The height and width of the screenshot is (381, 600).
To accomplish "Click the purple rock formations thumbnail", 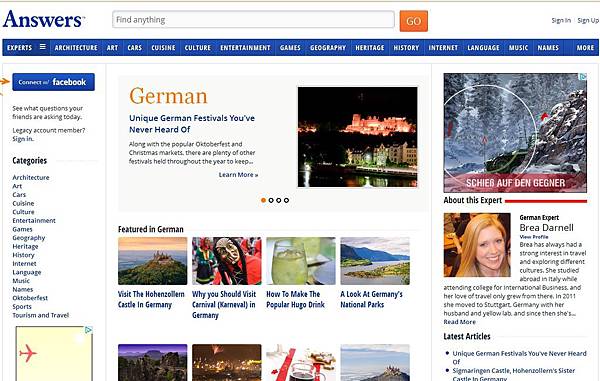I will click(152, 363).
